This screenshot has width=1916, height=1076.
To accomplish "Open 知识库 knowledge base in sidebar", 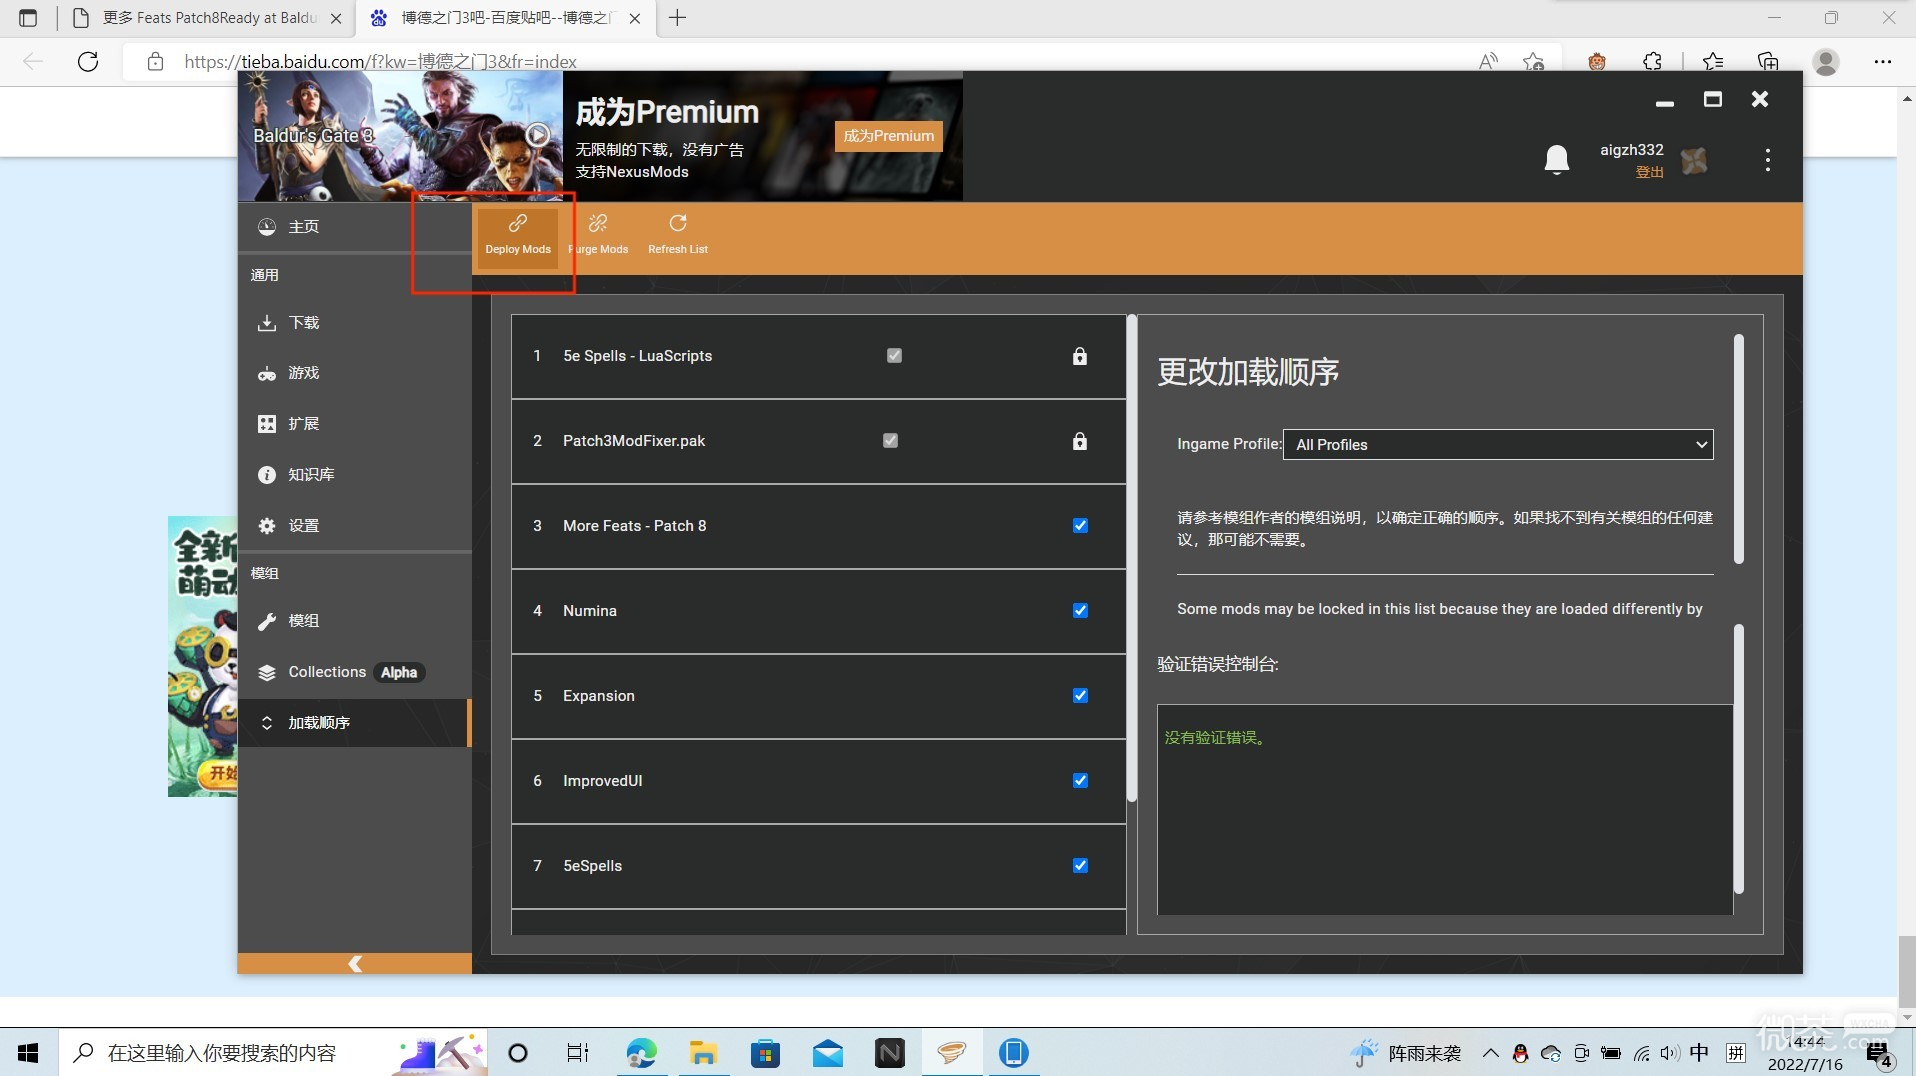I will [x=354, y=475].
